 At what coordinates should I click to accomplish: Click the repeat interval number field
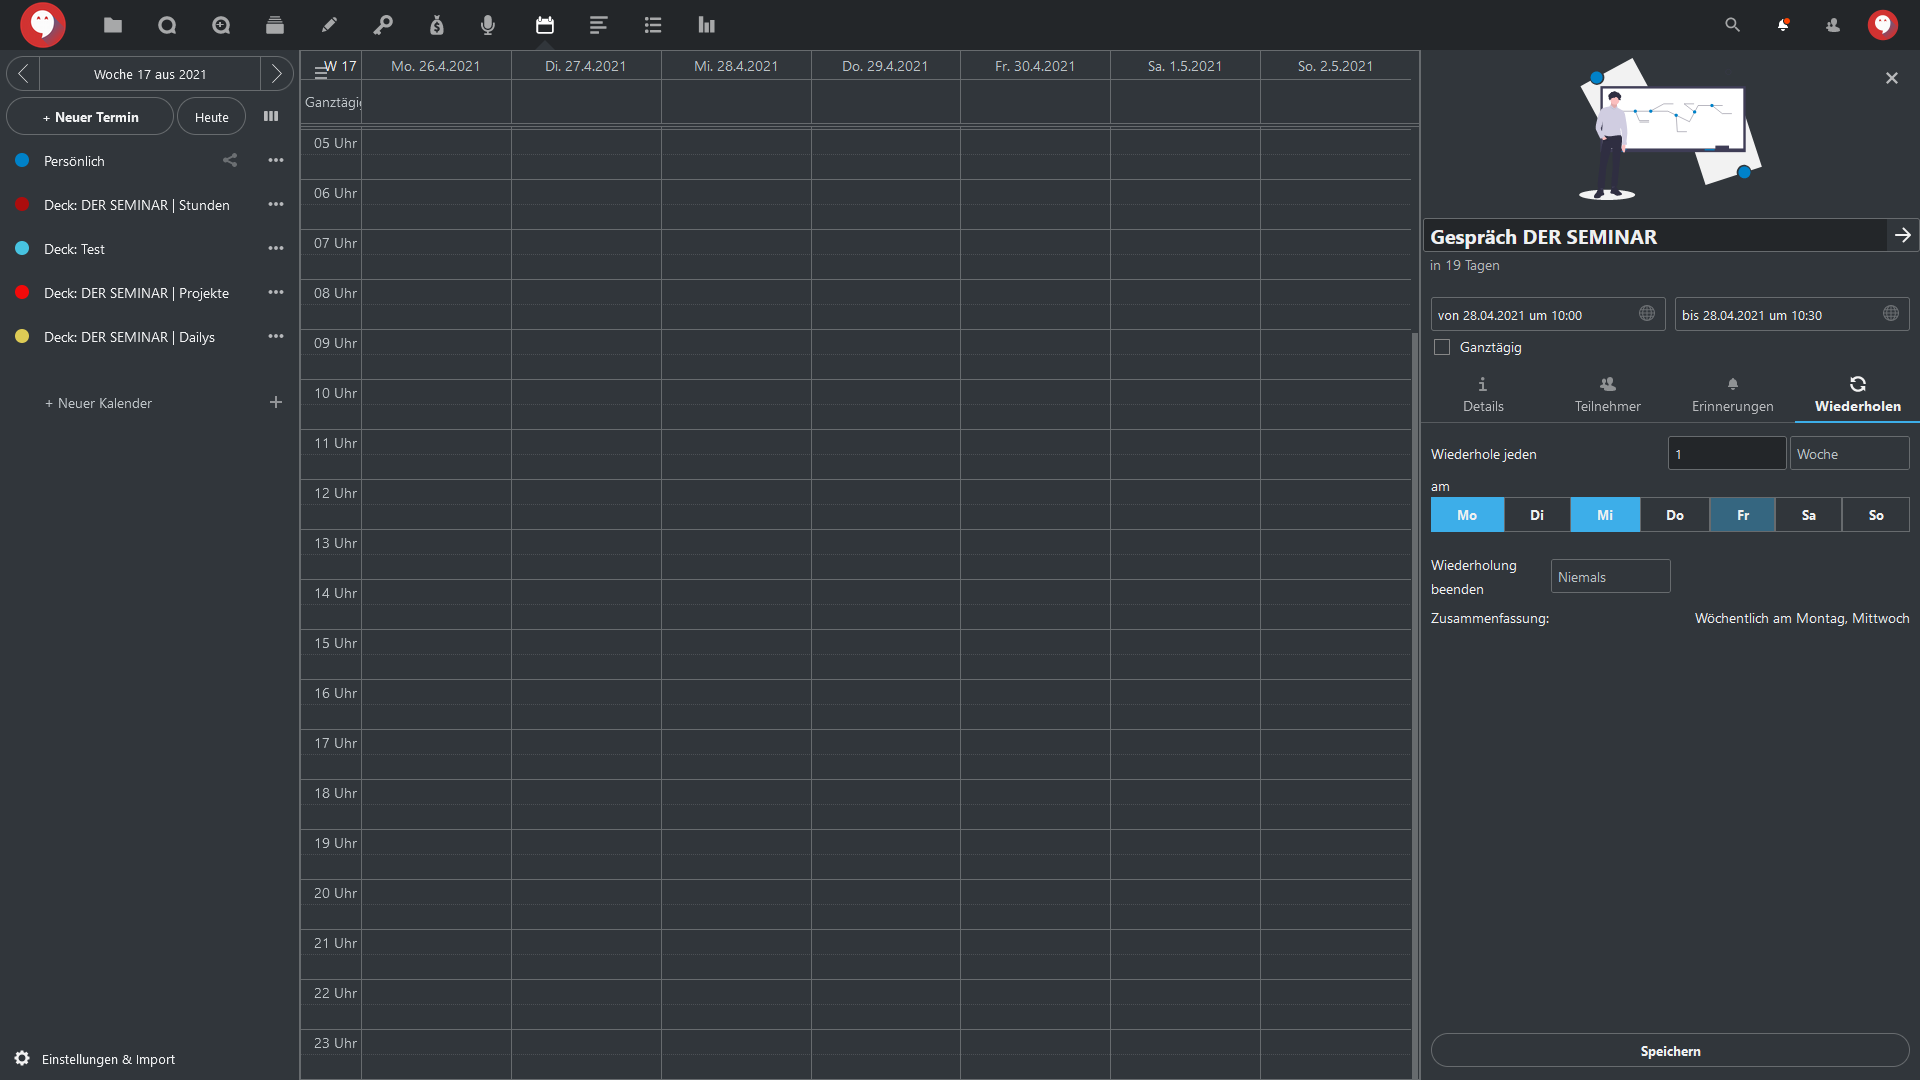point(1726,454)
